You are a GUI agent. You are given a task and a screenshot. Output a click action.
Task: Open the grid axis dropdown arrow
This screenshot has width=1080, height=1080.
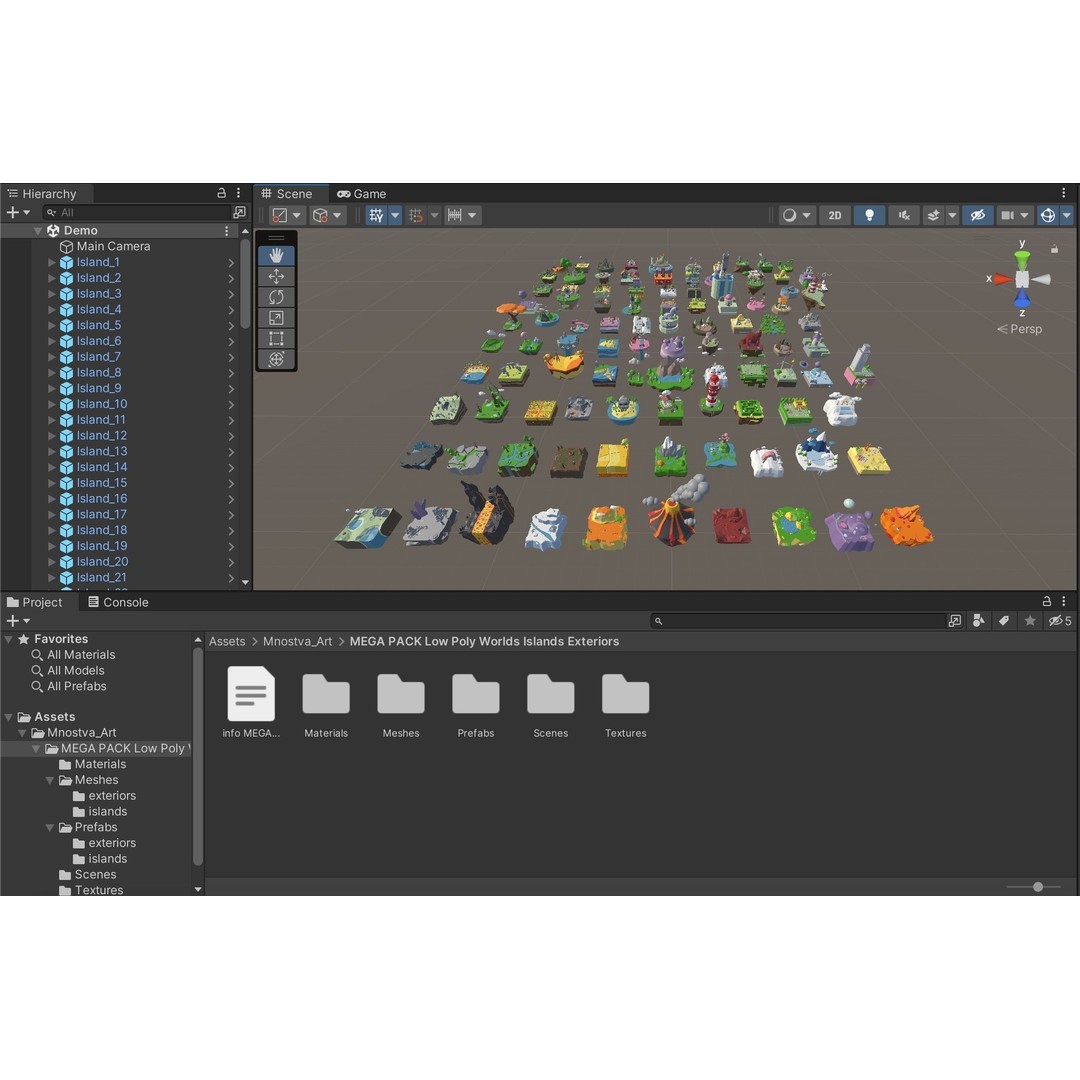[395, 216]
